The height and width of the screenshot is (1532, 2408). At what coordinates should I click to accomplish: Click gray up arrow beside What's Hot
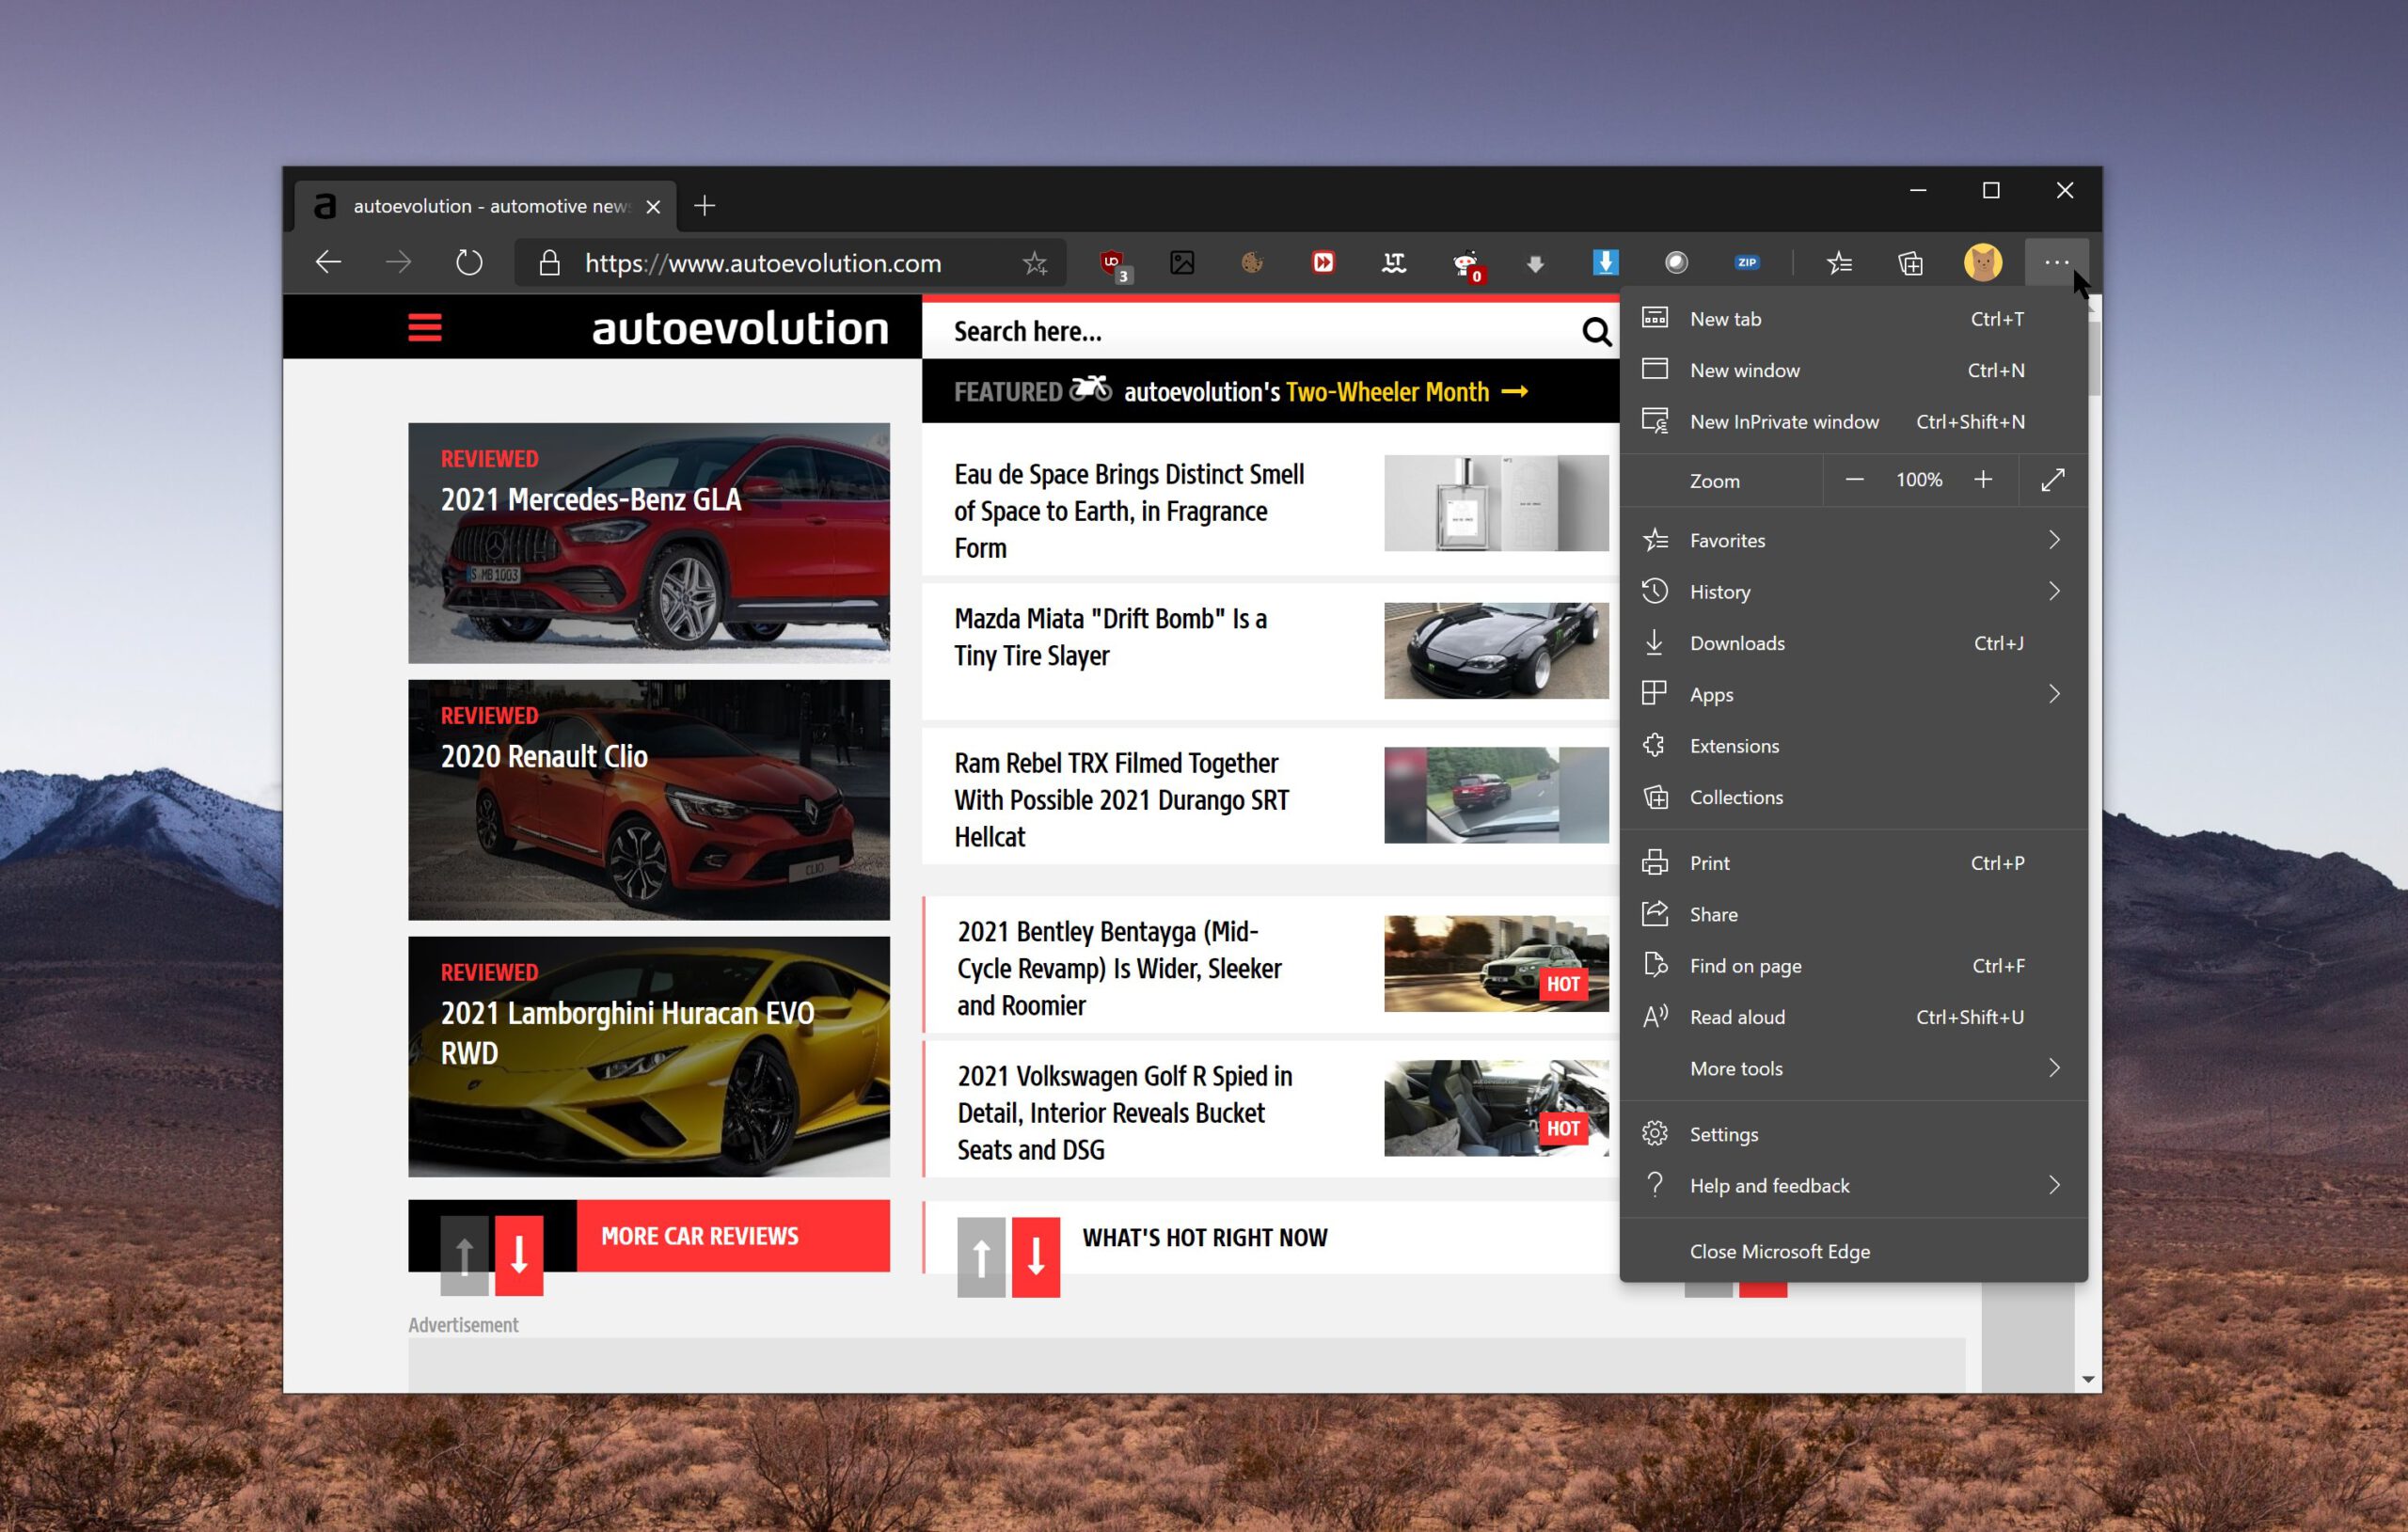pos(981,1257)
